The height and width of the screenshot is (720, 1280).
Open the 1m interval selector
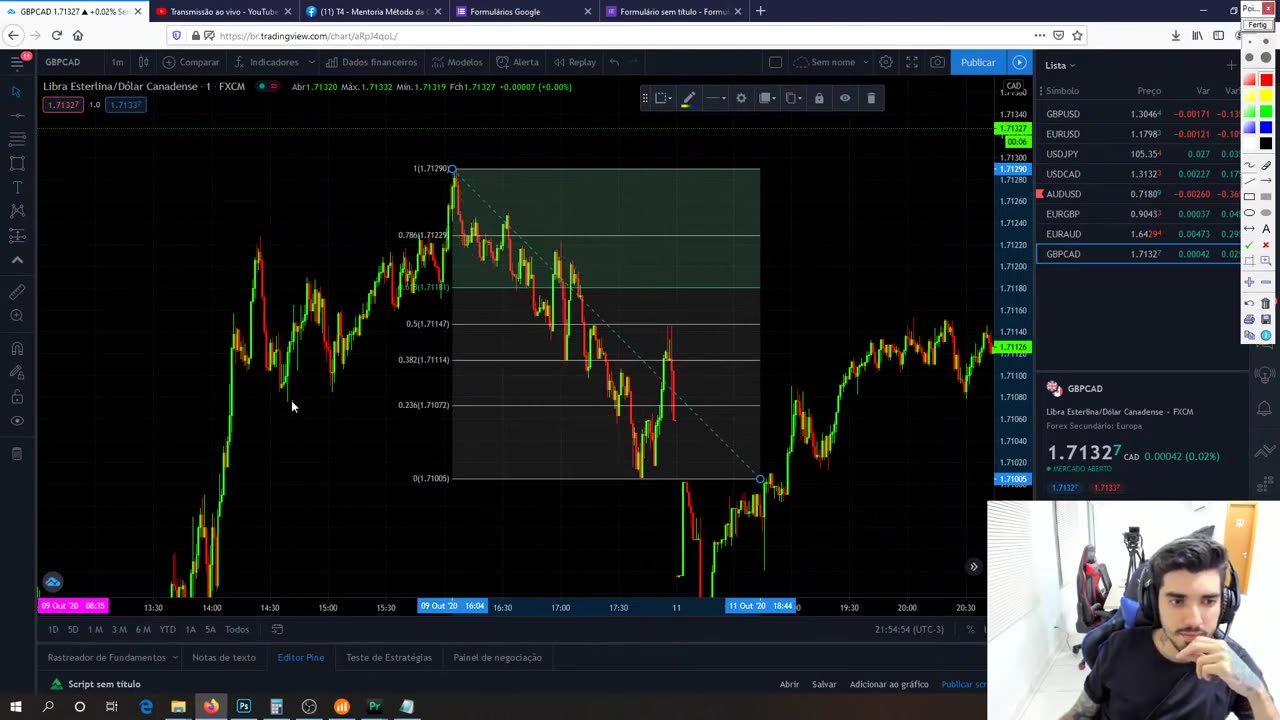point(117,62)
